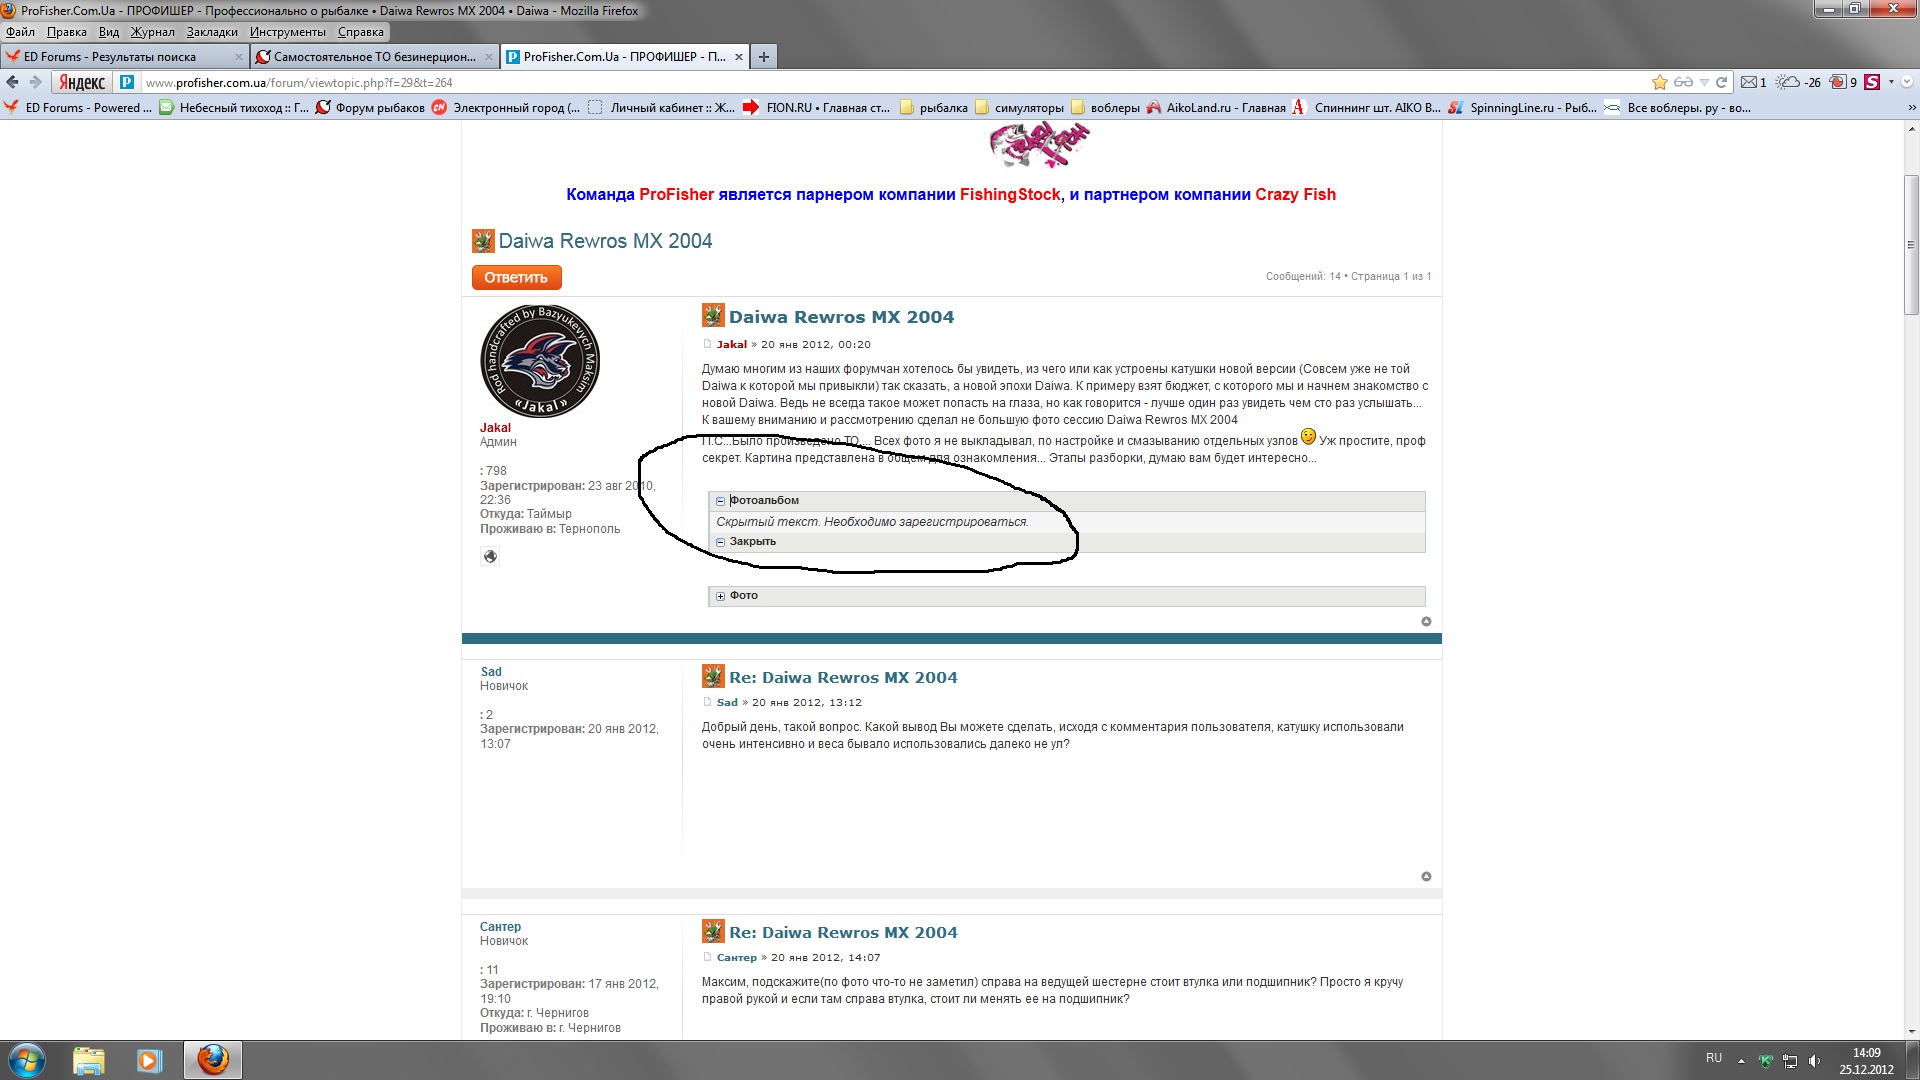Open a new tab with plus button
The width and height of the screenshot is (1920, 1080).
(764, 57)
